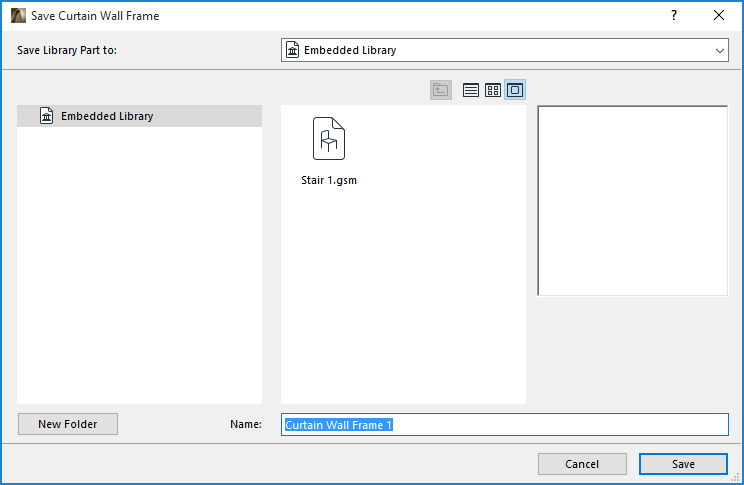Switch to small icons grid view
Viewport: 744px width, 485px height.
point(493,90)
